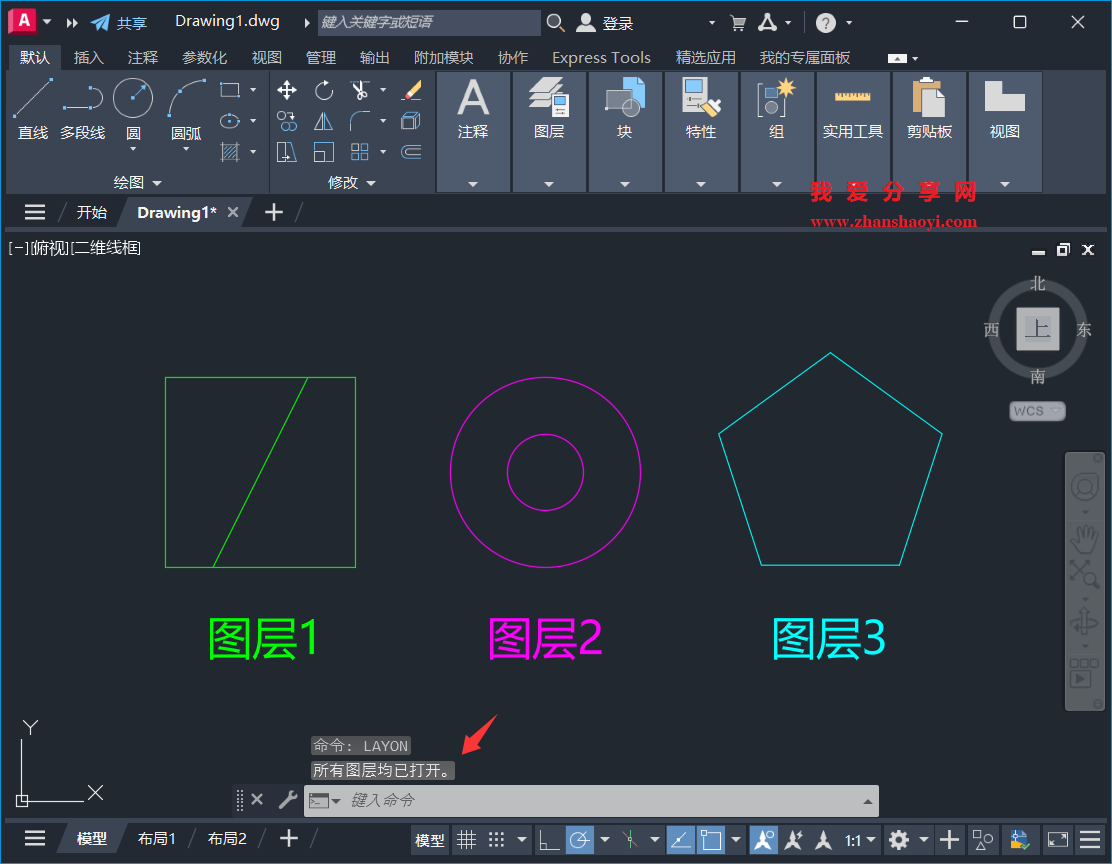The width and height of the screenshot is (1112, 864).
Task: Select the Move tool in 修改 panel
Action: coord(286,90)
